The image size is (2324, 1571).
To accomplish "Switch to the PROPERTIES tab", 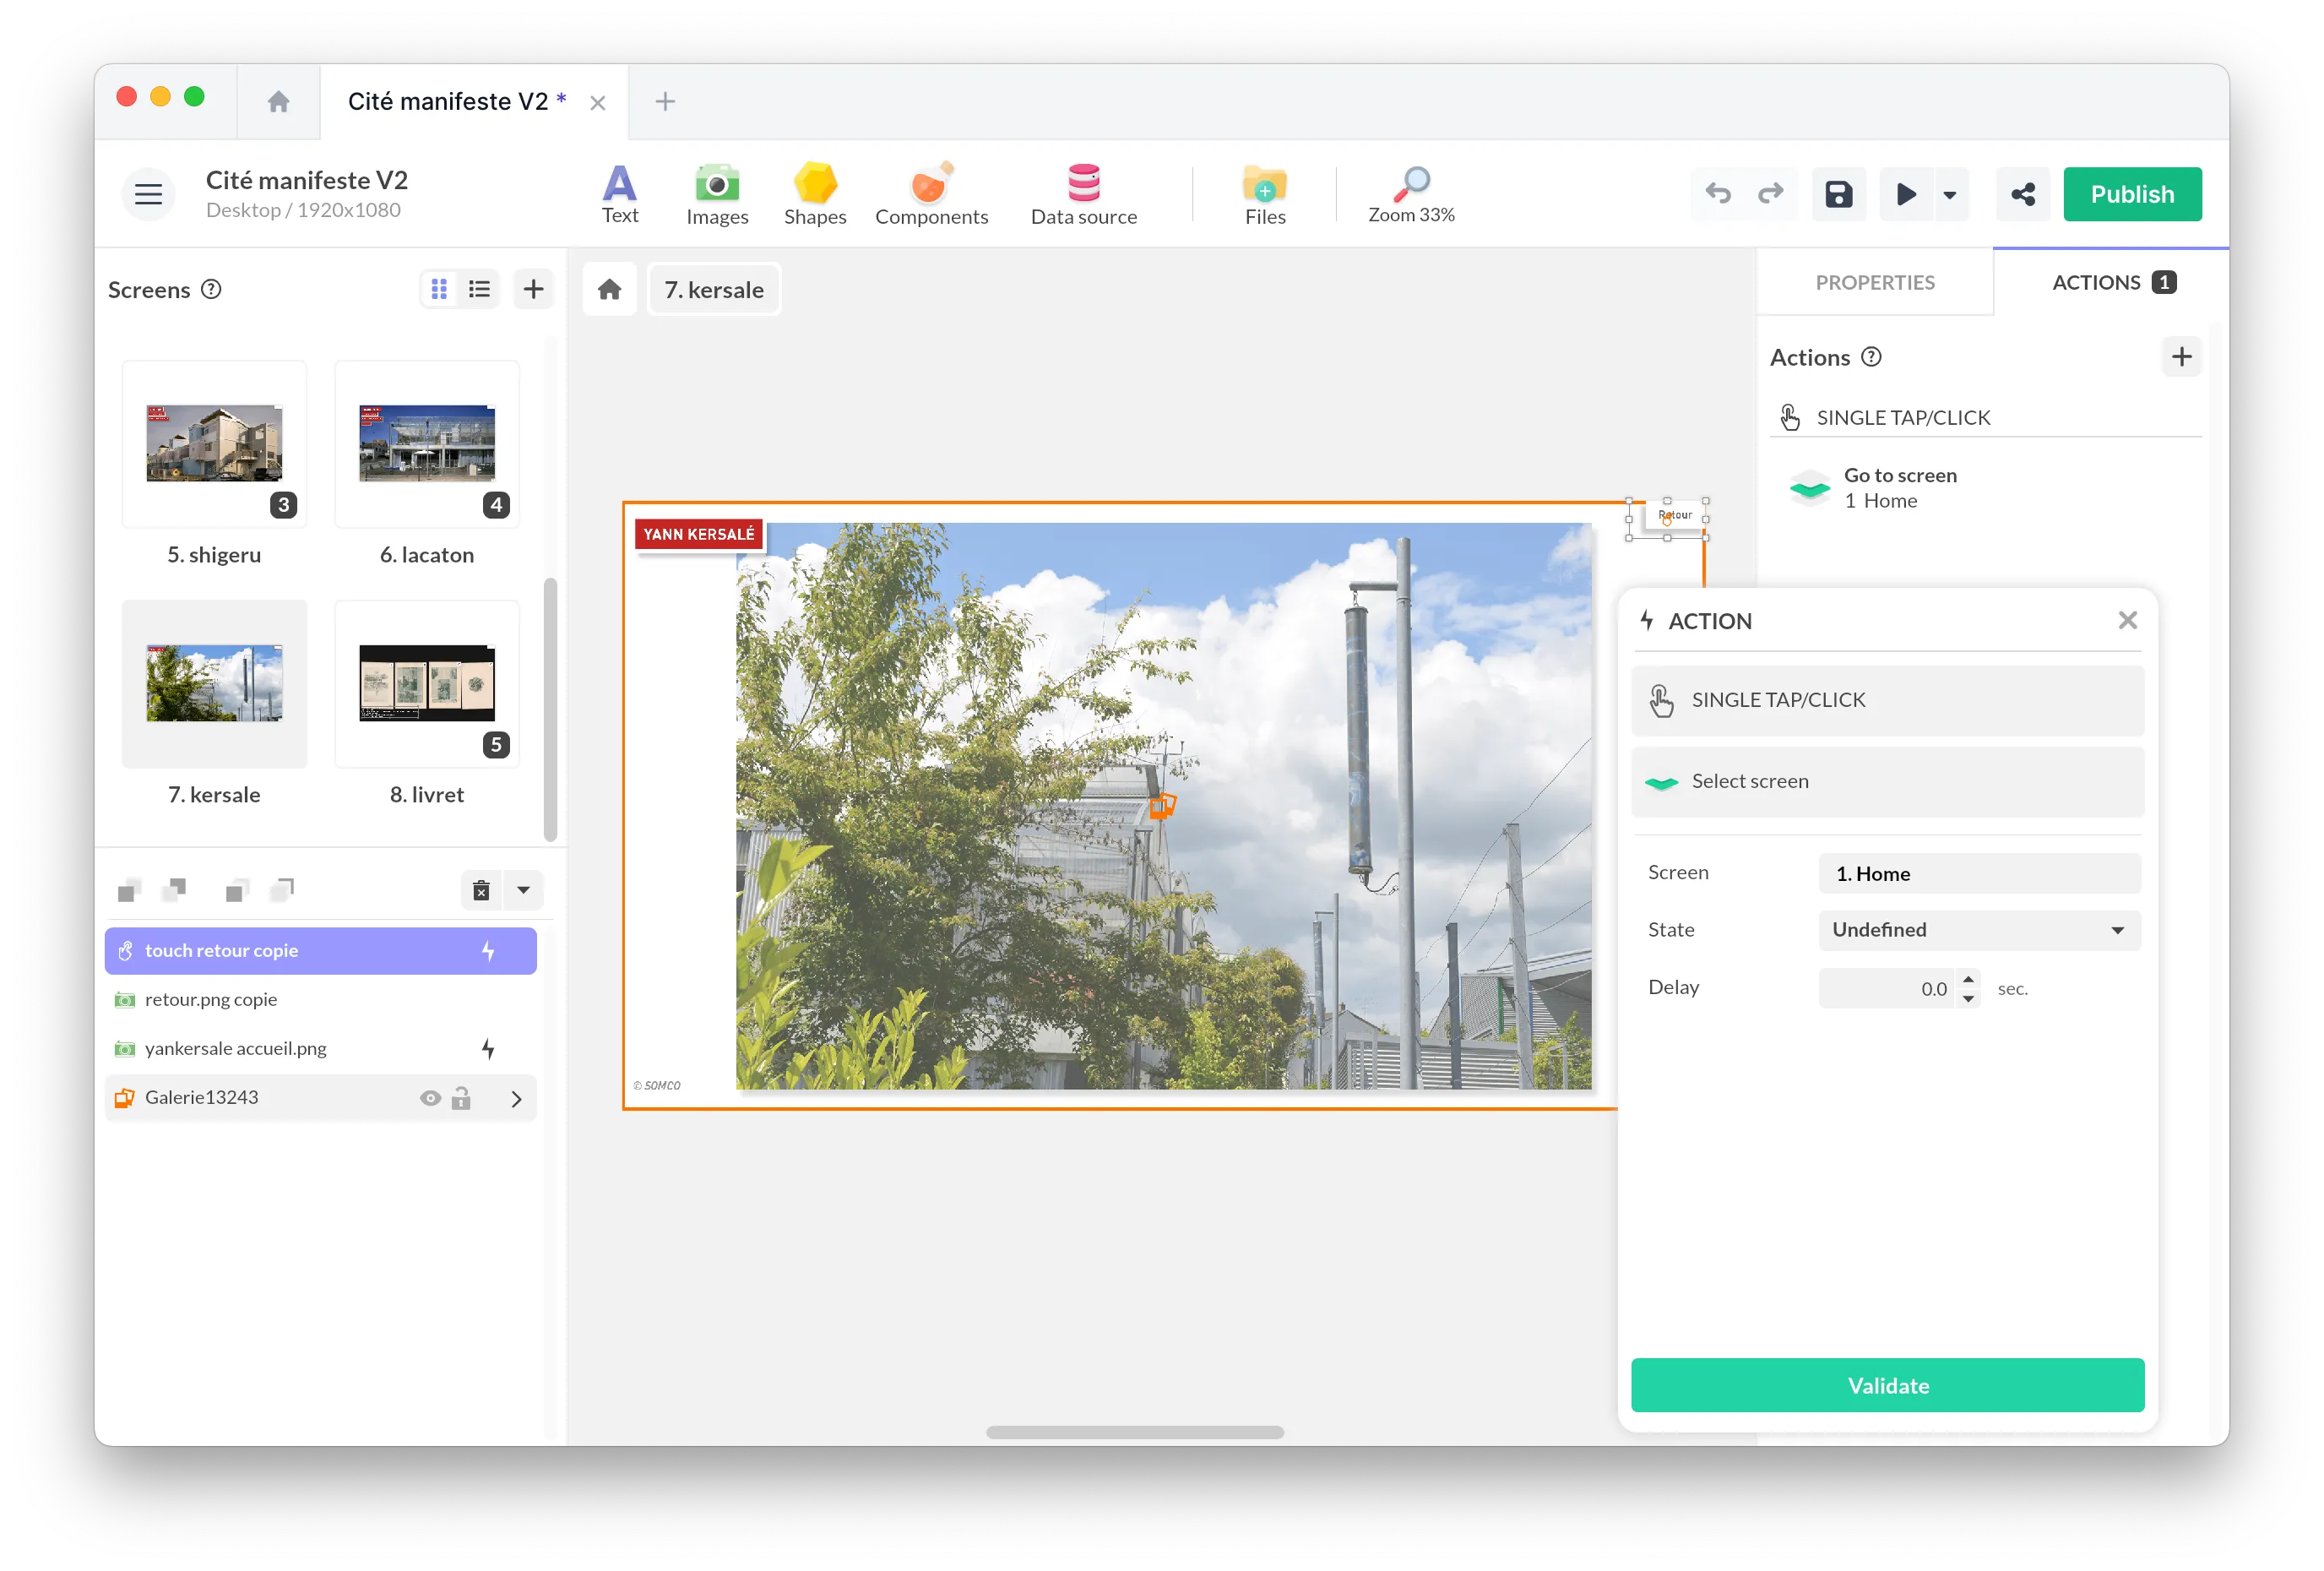I will pyautogui.click(x=1874, y=282).
